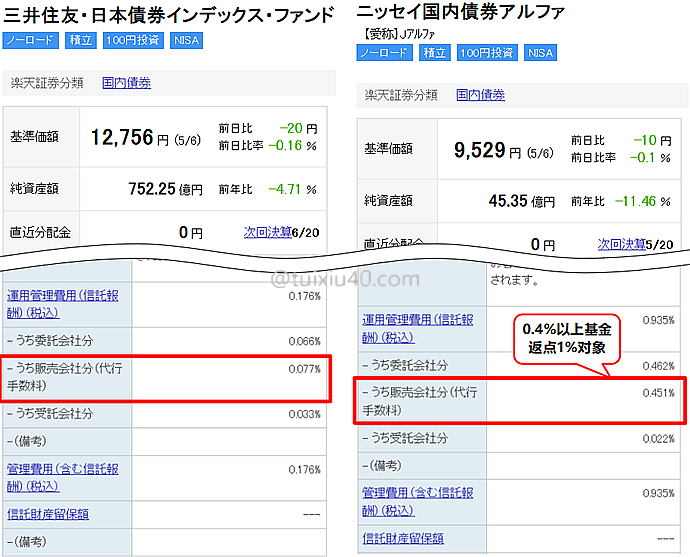Select the 【愛称】Jアルファ nickname text

400,34
